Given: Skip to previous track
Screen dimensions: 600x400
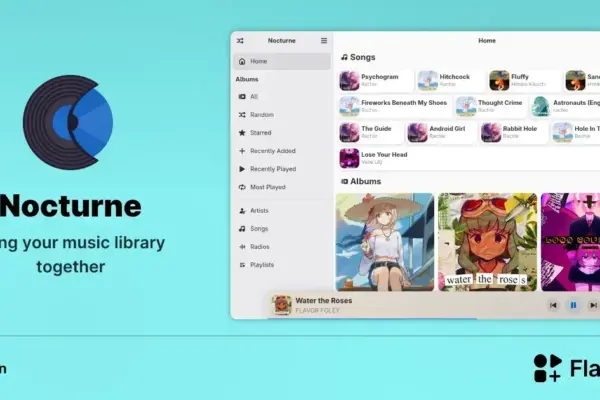Looking at the screenshot, I should pyautogui.click(x=553, y=305).
